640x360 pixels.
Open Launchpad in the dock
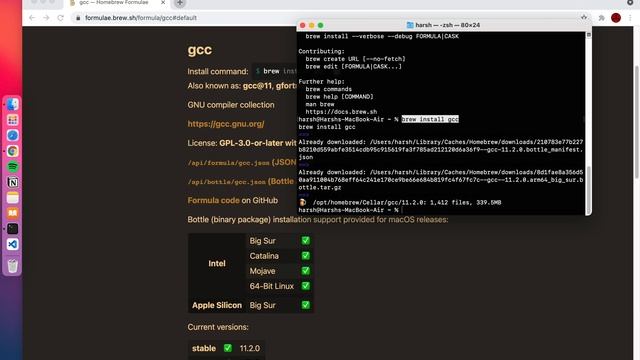[x=12, y=120]
